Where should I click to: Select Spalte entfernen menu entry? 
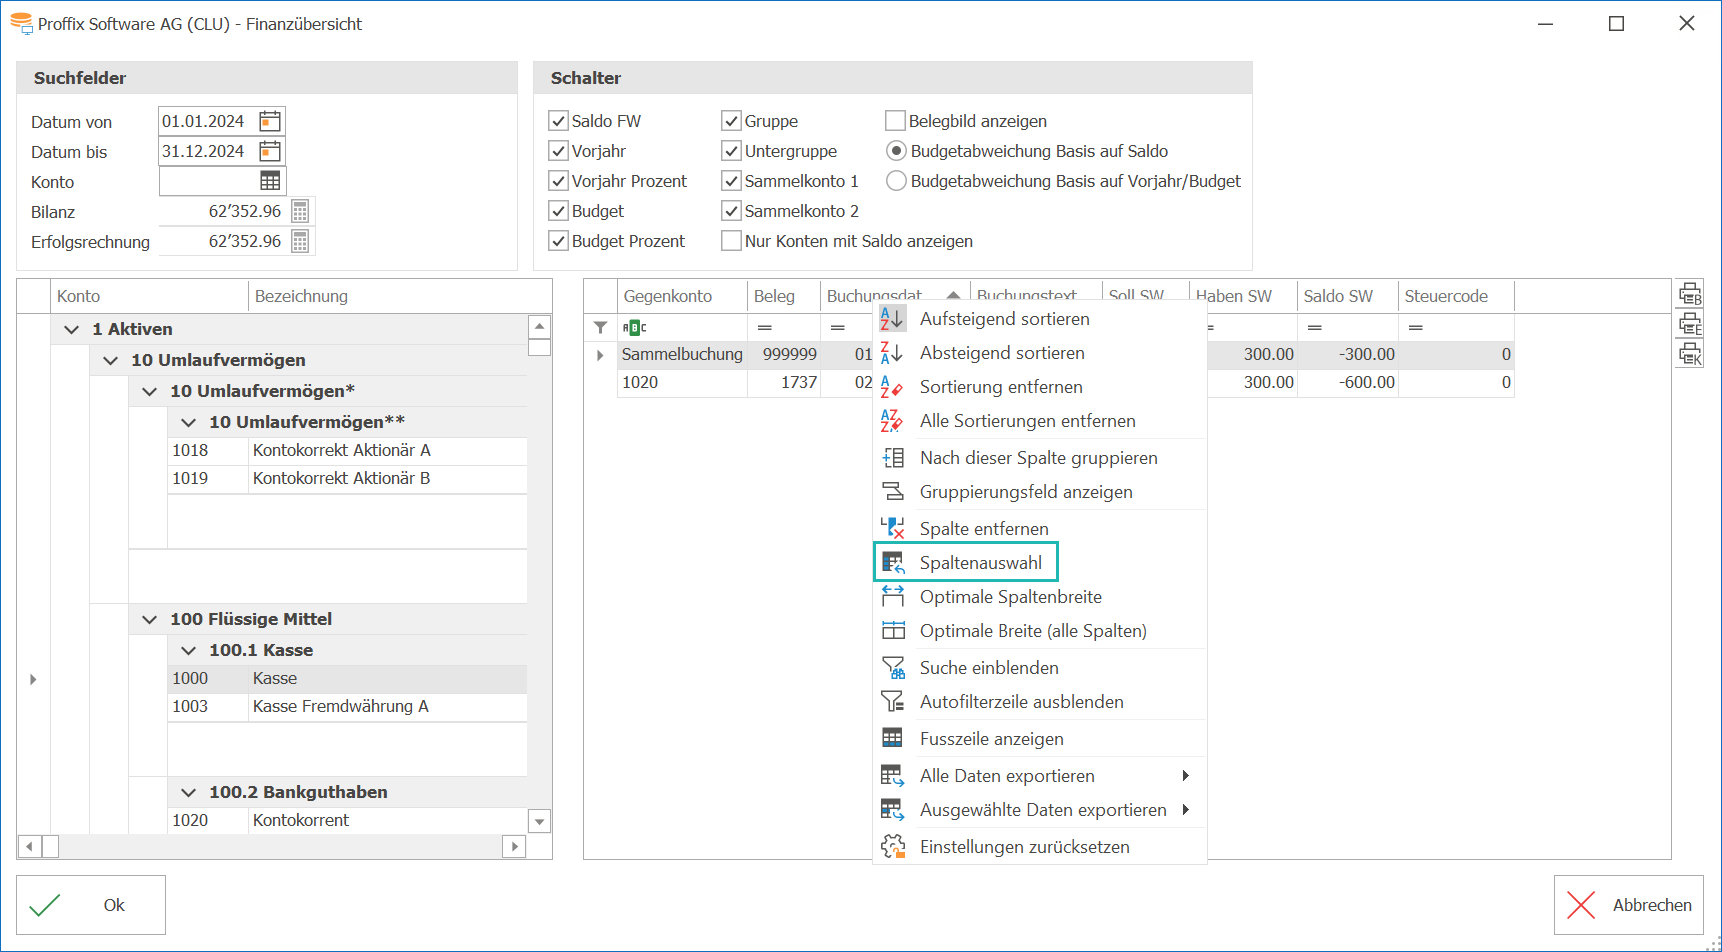coord(1040,529)
